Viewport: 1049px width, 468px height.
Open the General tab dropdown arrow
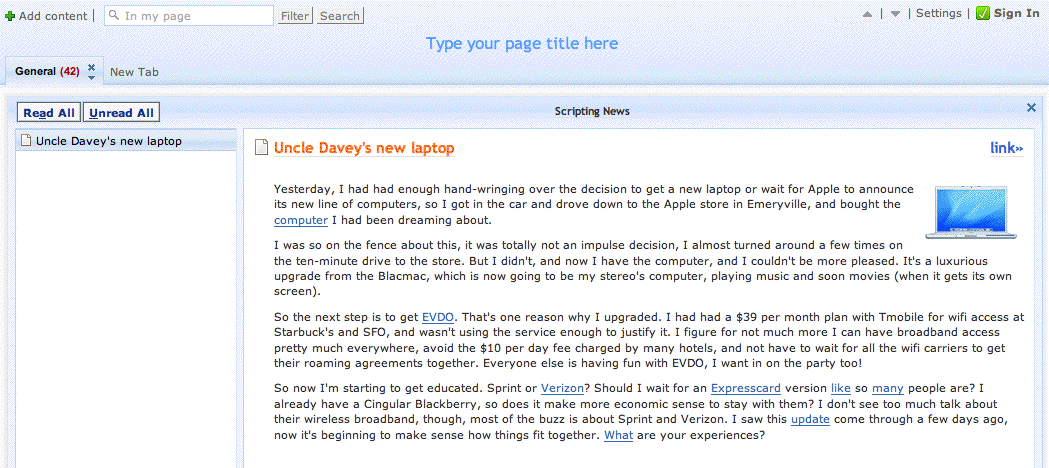coord(91,77)
